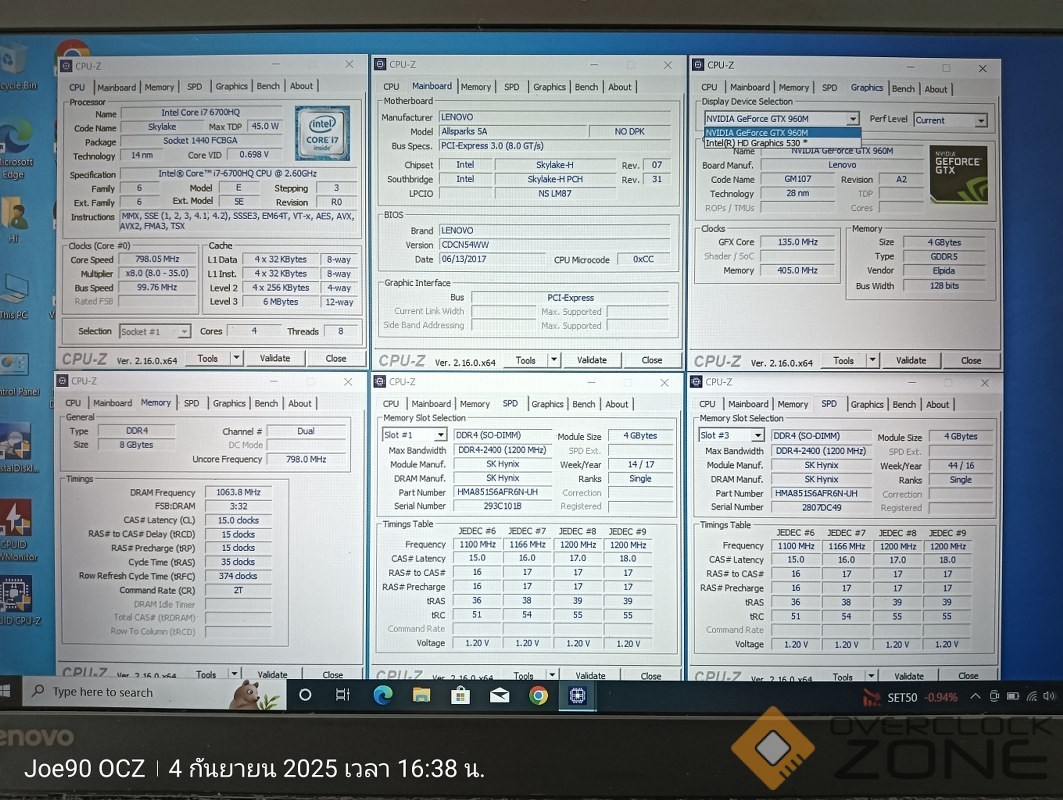Select the Core Speed value 798.05 MHz
The image size is (1063, 800).
click(157, 259)
